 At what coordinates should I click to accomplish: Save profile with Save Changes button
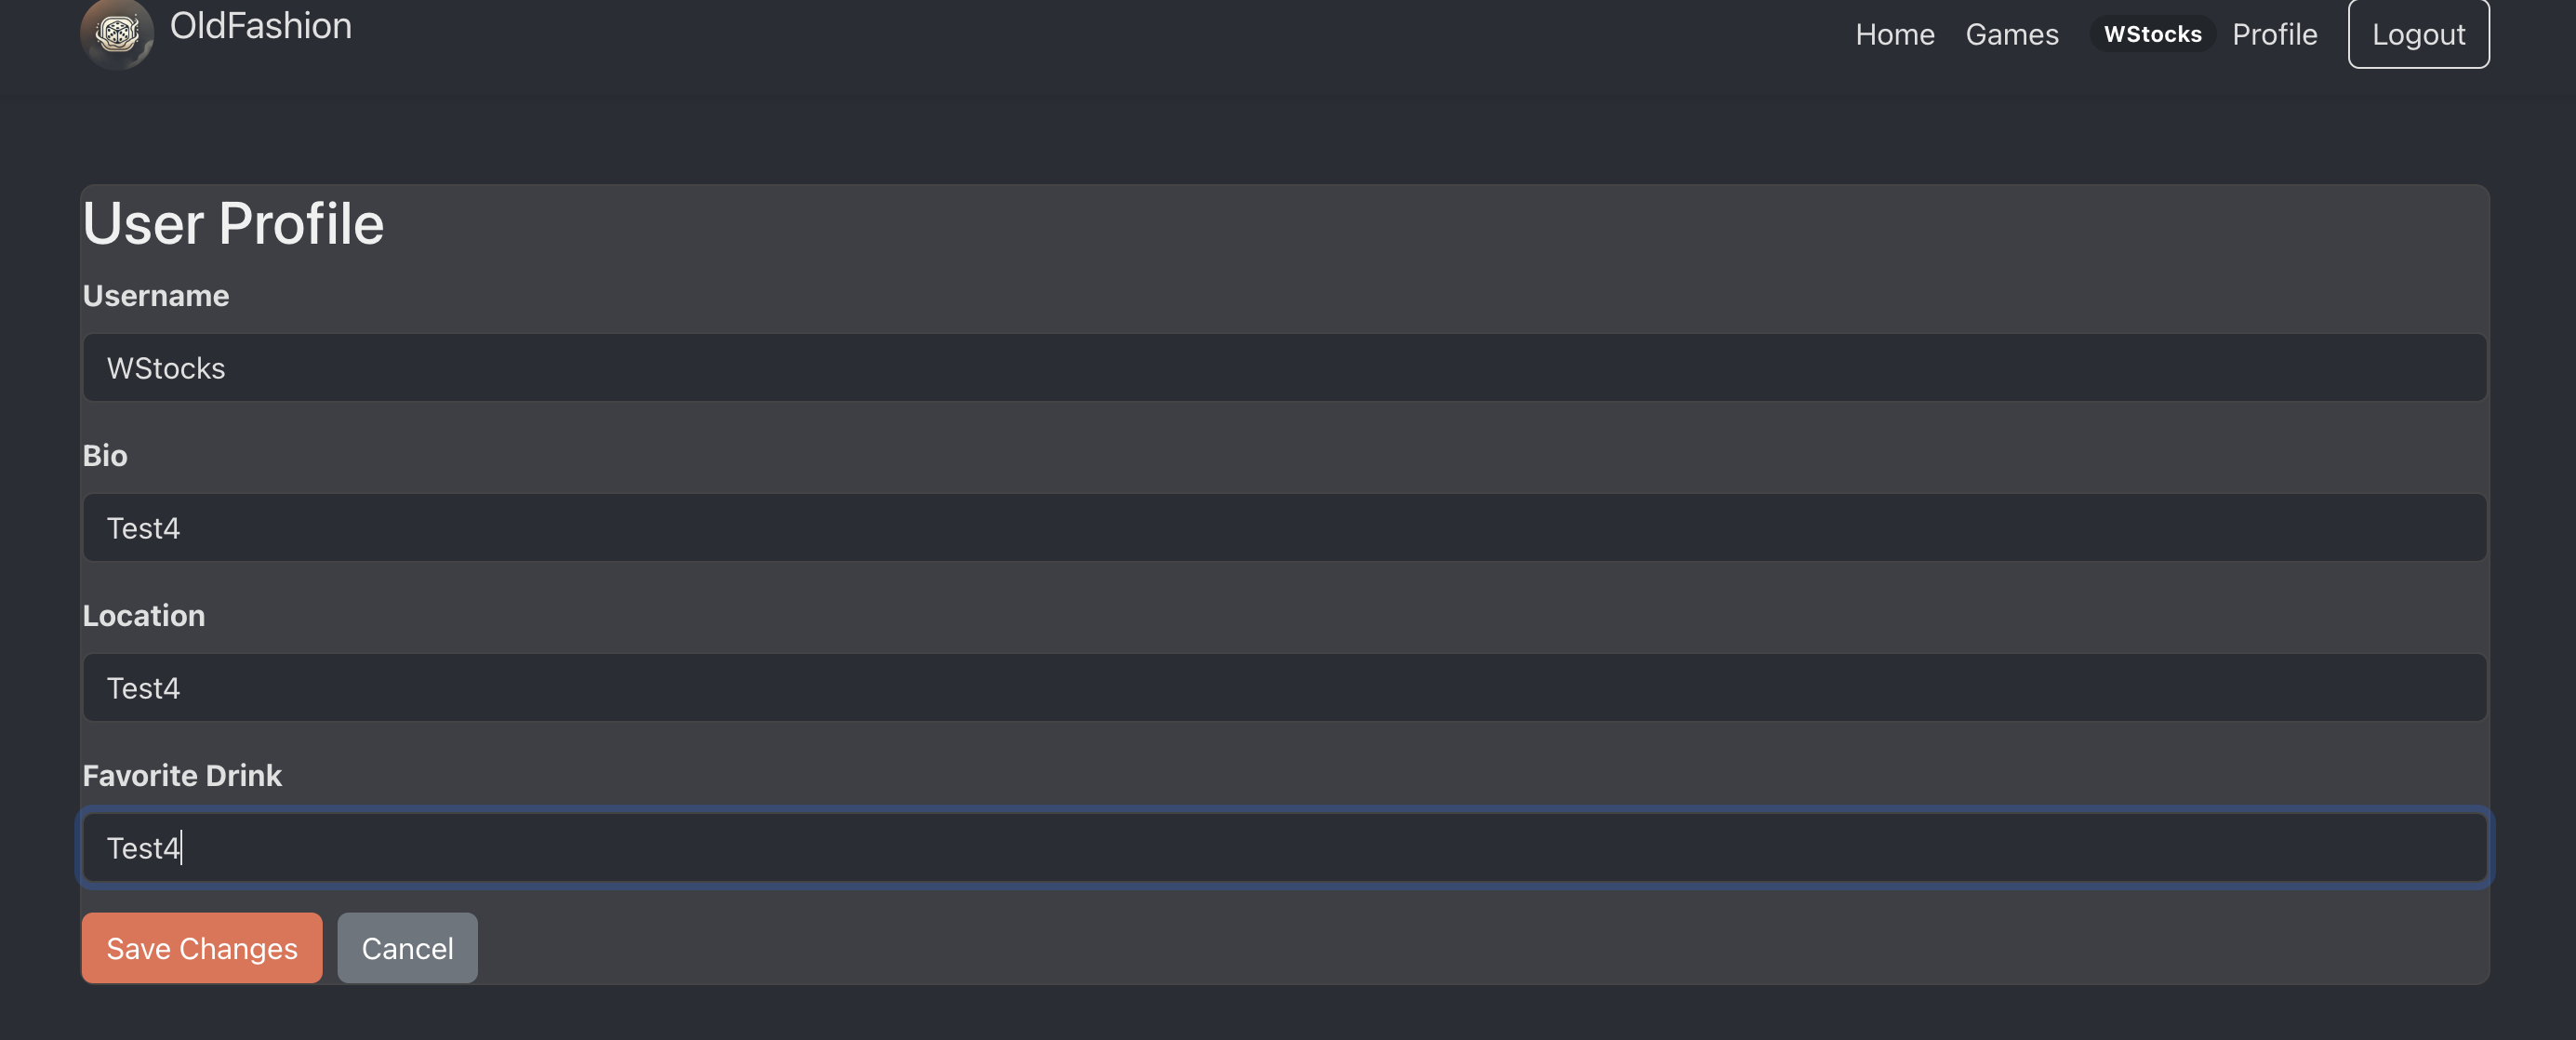[x=202, y=947]
